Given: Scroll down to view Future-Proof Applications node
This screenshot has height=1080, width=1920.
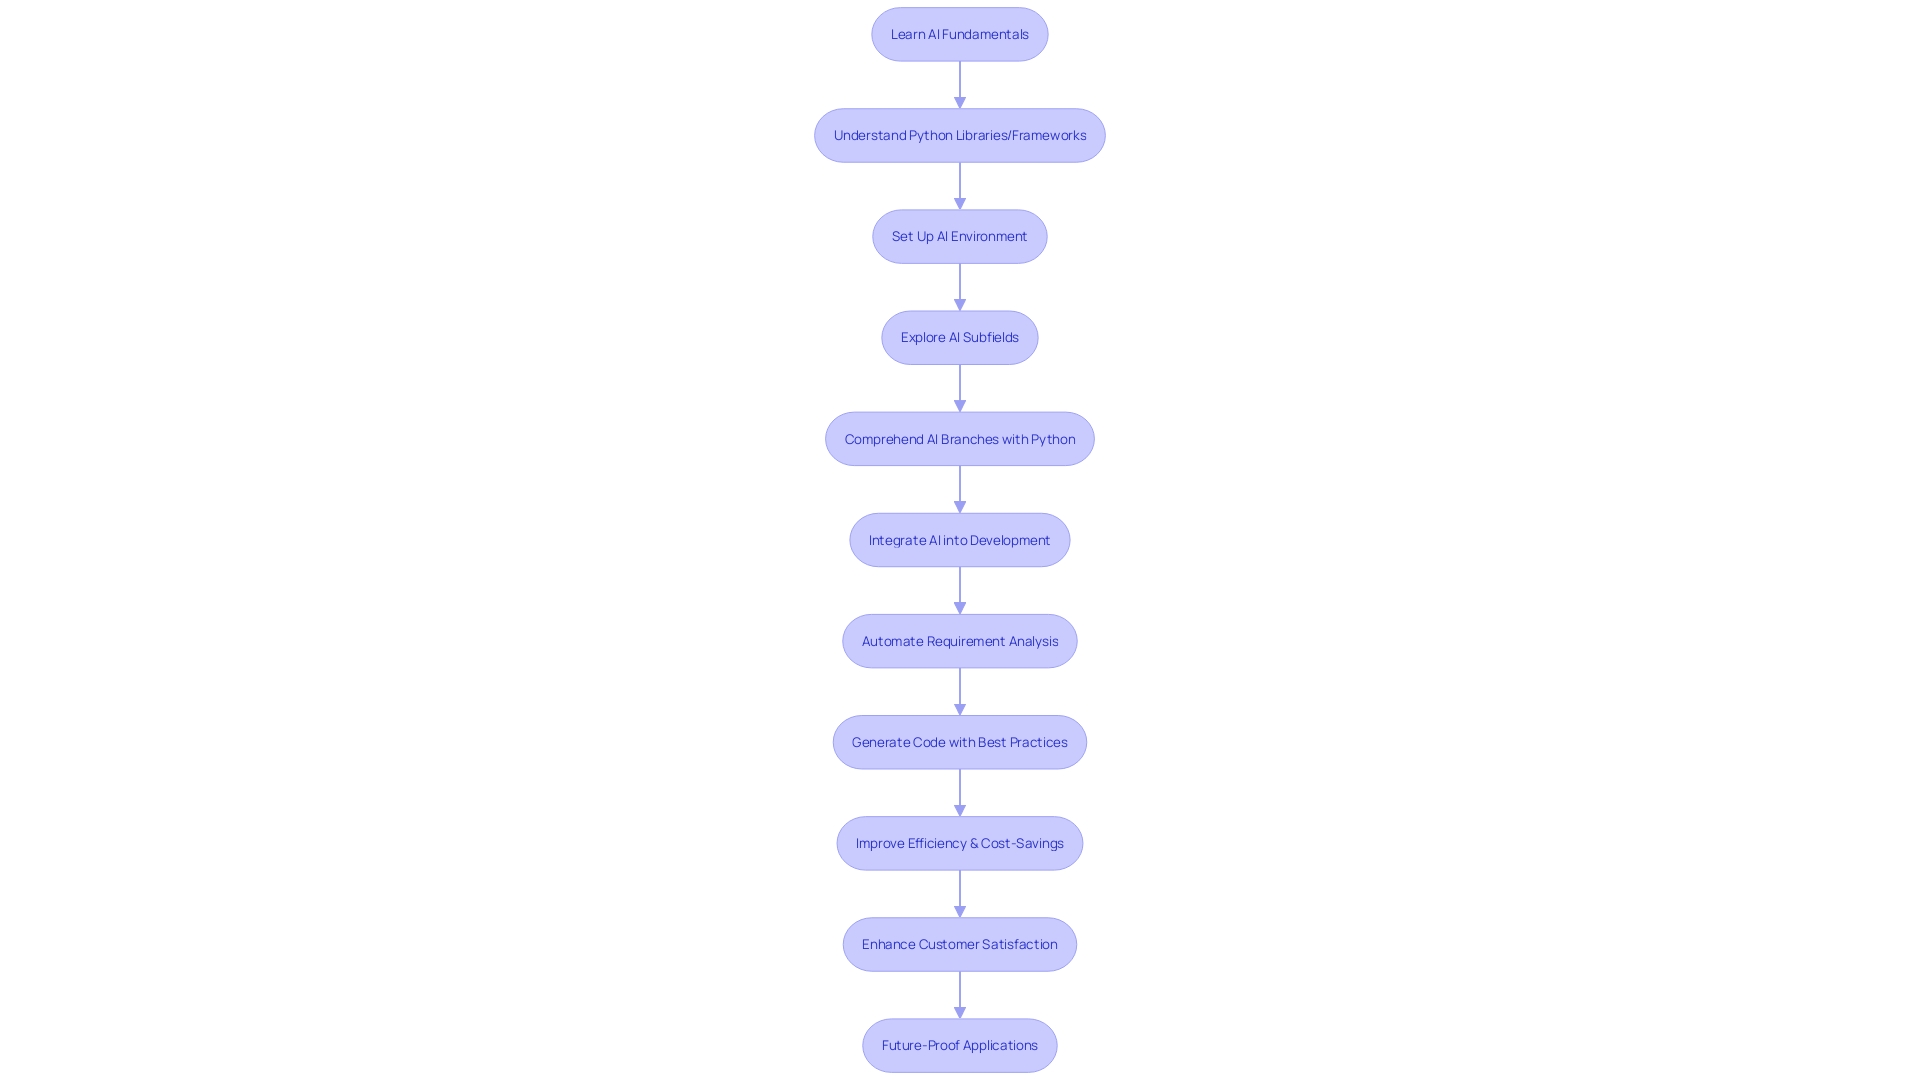Looking at the screenshot, I should [959, 1043].
